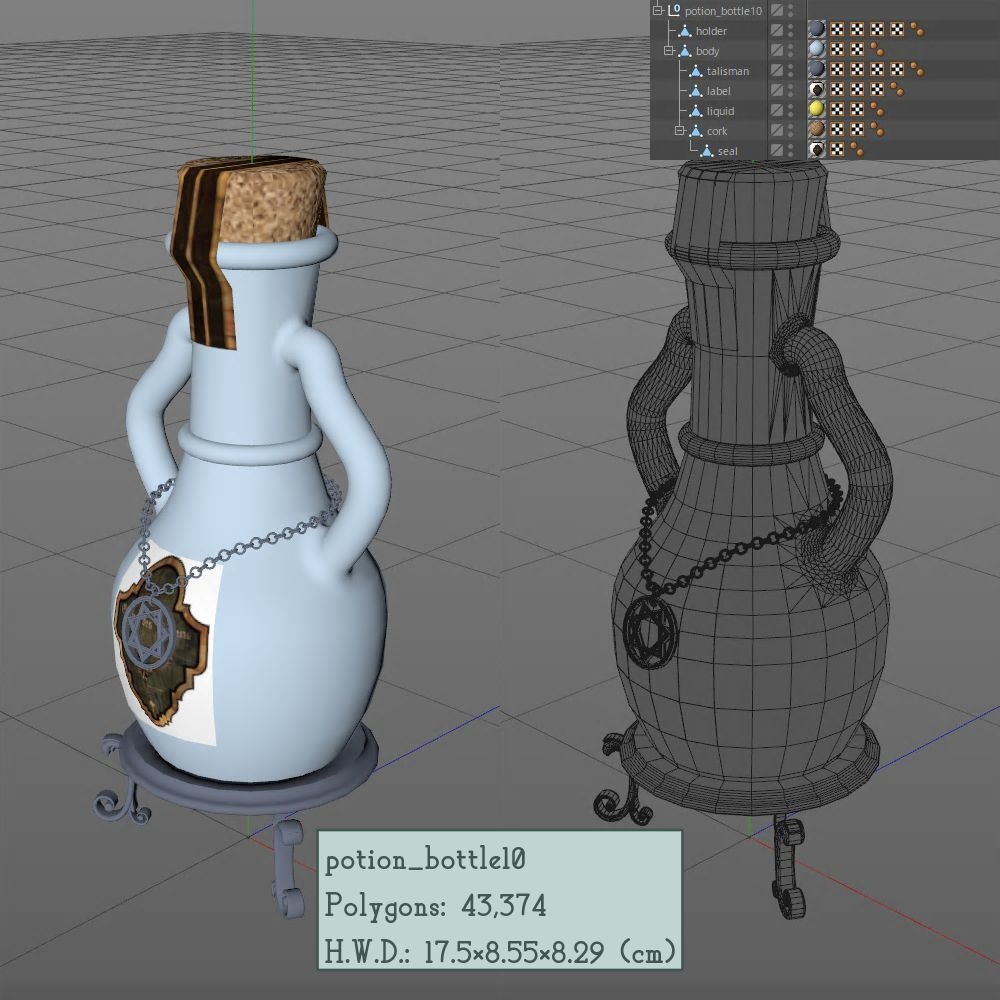Click the shield label on the shaded bottle
Viewport: 1000px width, 1000px height.
point(161,641)
